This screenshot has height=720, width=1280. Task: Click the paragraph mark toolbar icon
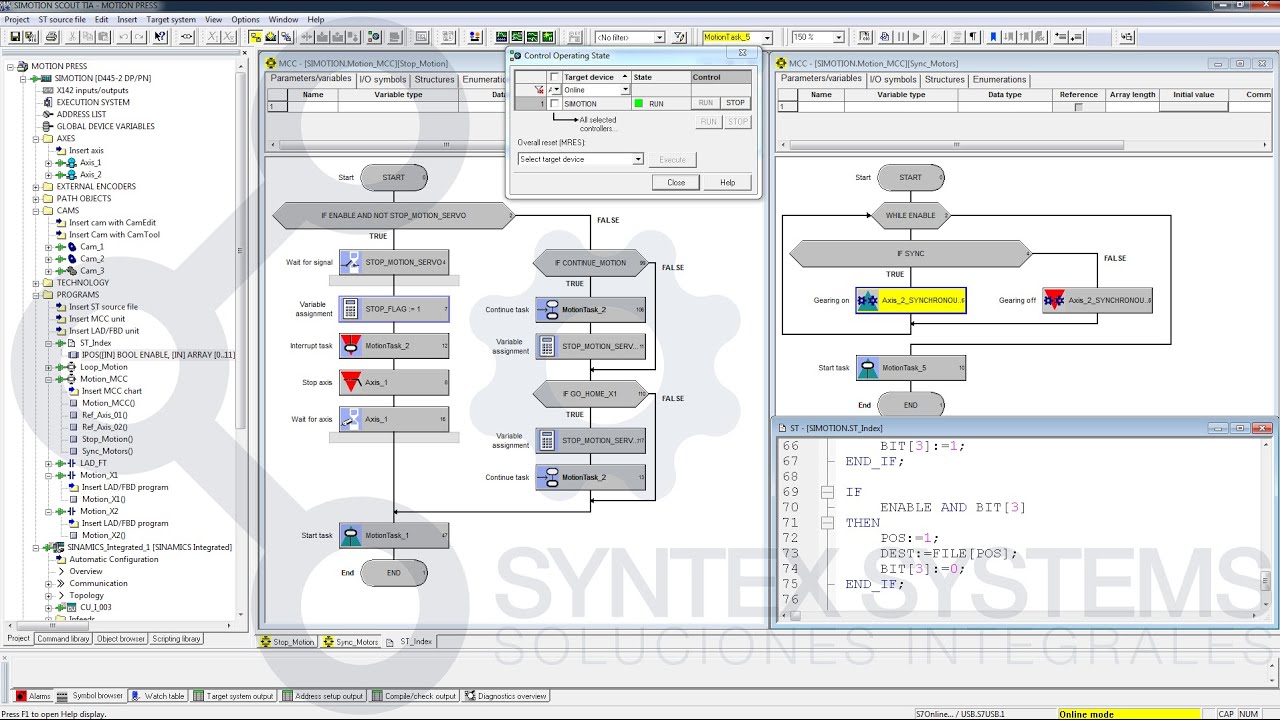[x=972, y=37]
